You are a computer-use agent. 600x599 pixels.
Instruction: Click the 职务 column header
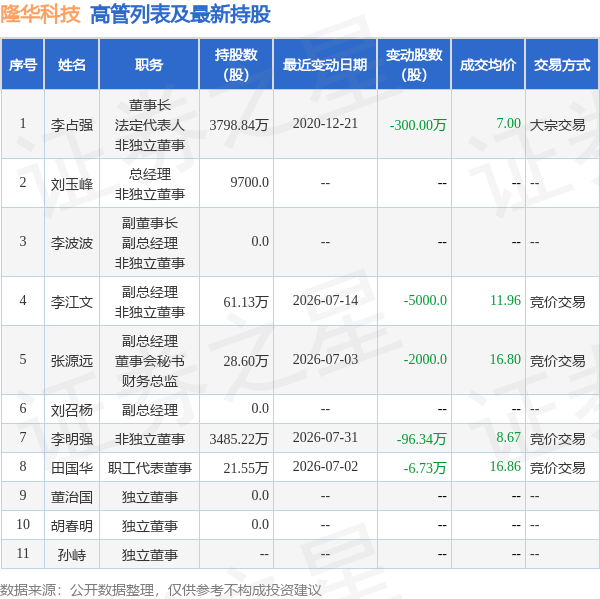tap(149, 64)
